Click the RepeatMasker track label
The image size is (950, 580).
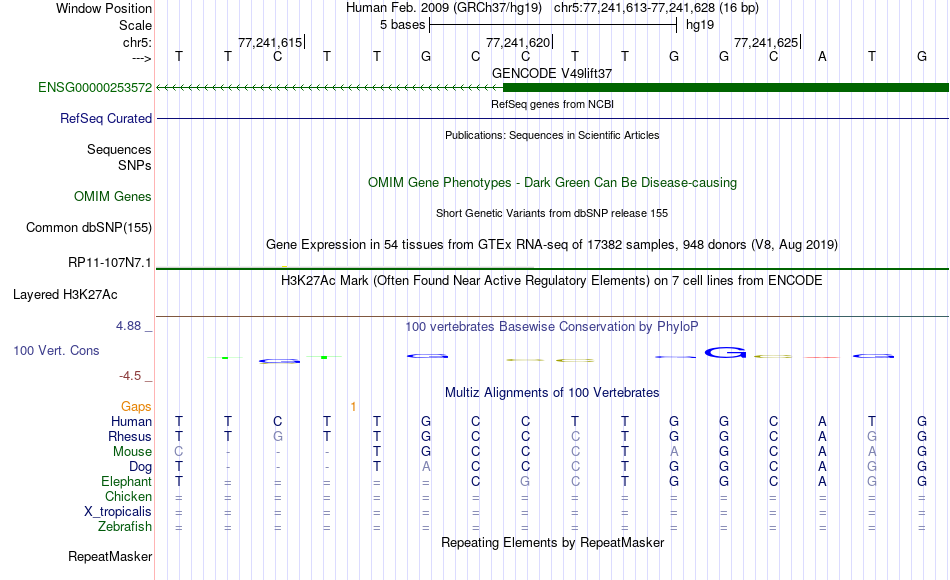click(110, 556)
